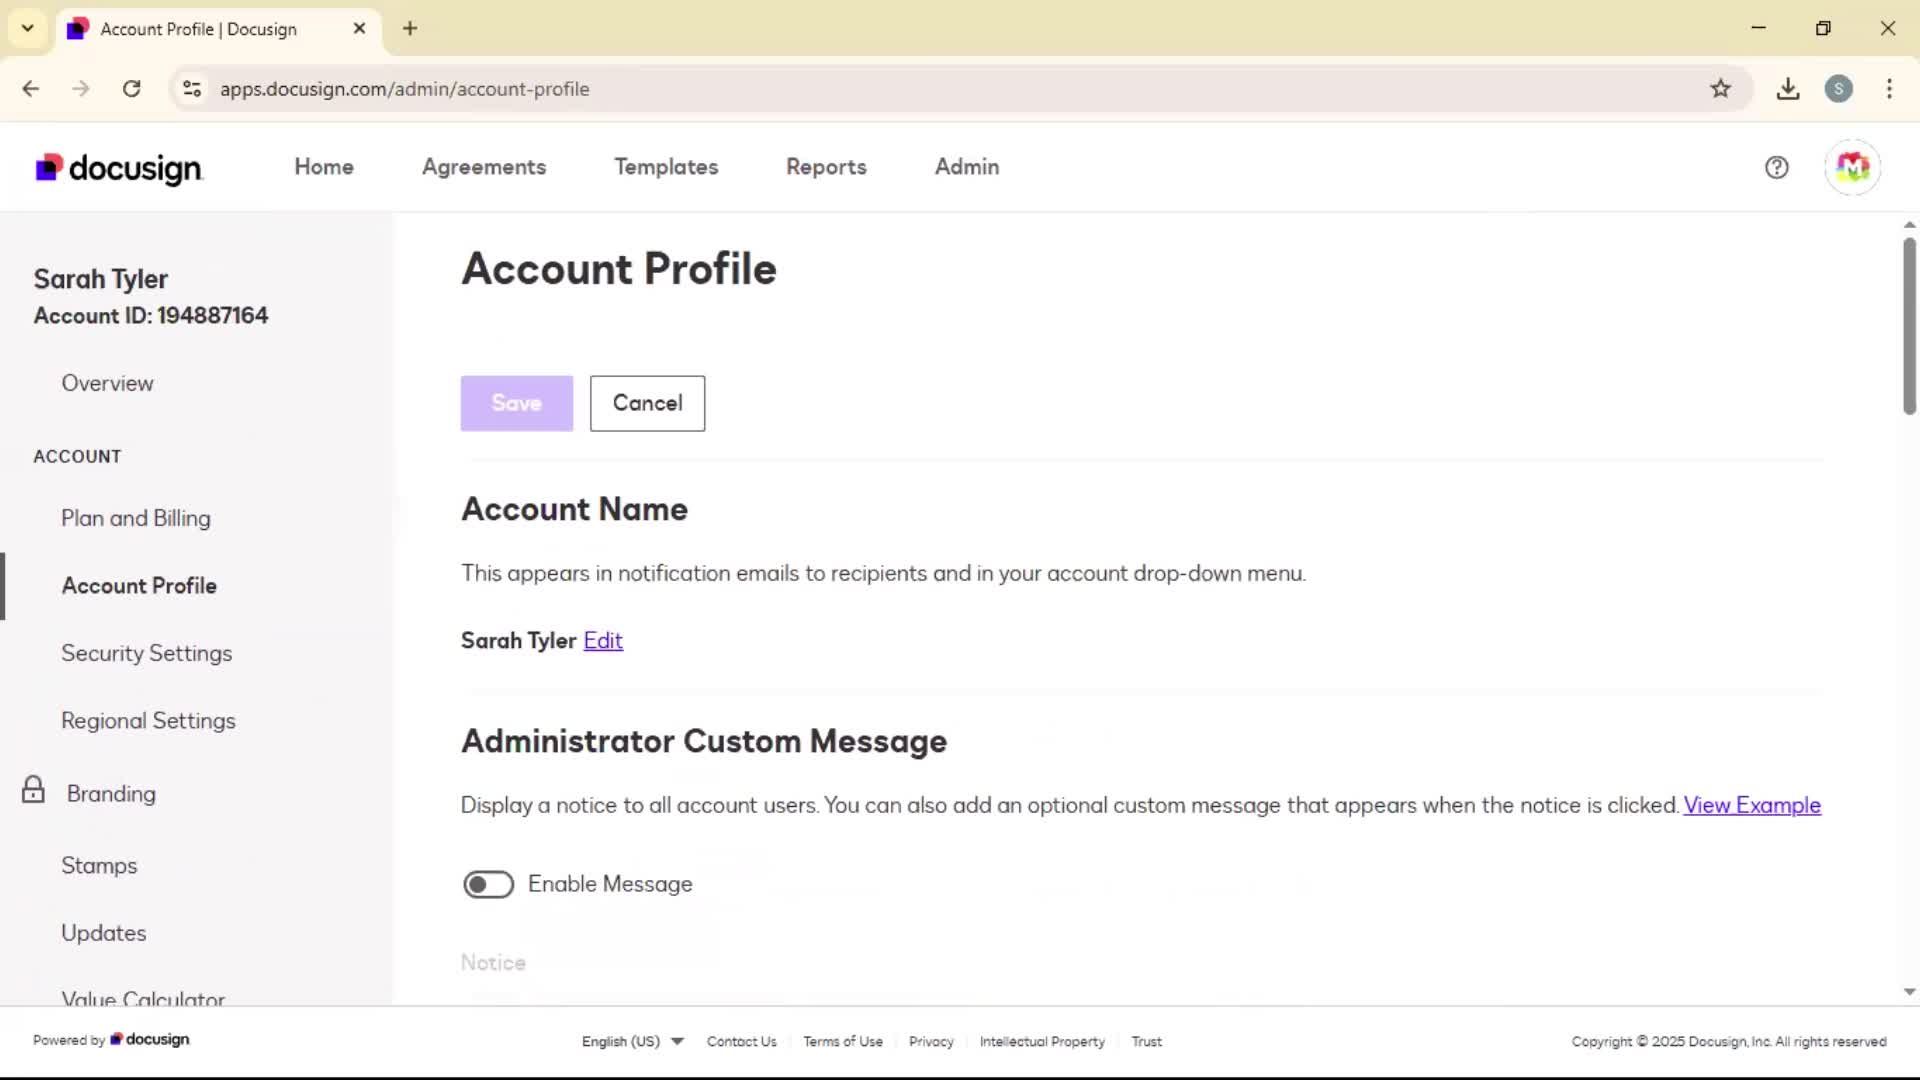Open Chrome three-dot menu
The width and height of the screenshot is (1920, 1080).
pos(1889,89)
